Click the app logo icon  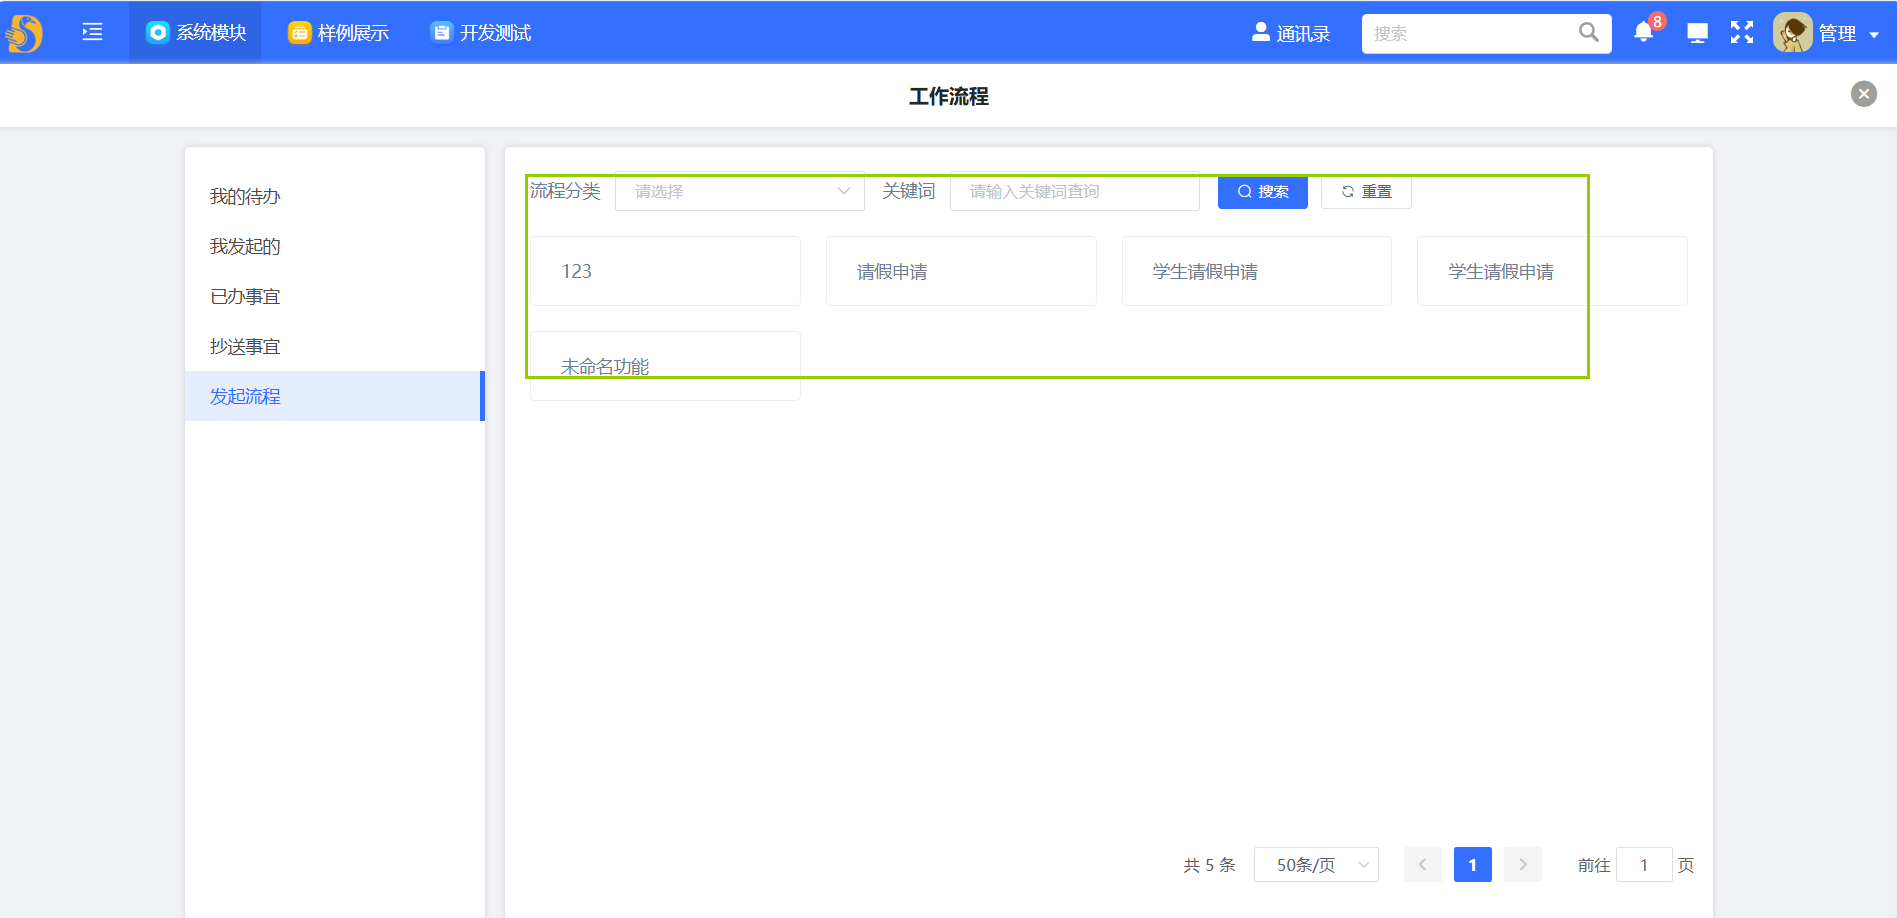[24, 33]
